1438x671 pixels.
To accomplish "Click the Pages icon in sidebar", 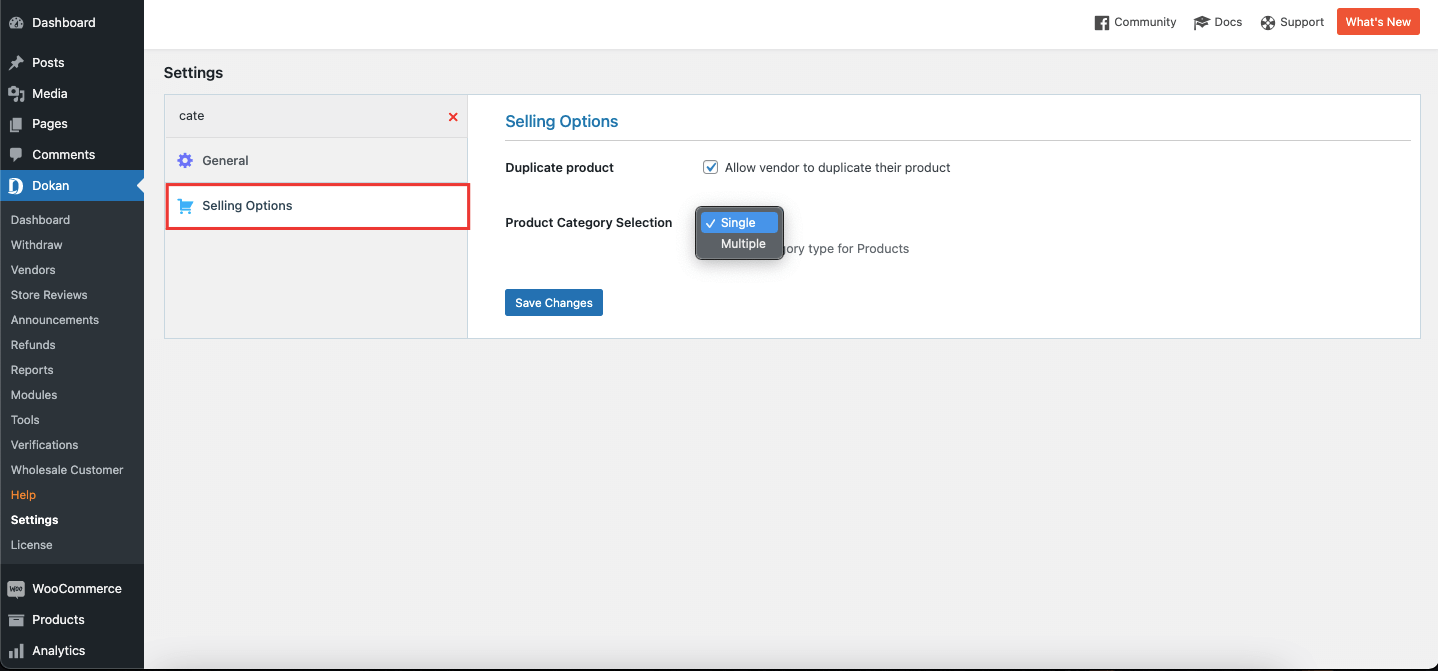I will (x=16, y=124).
